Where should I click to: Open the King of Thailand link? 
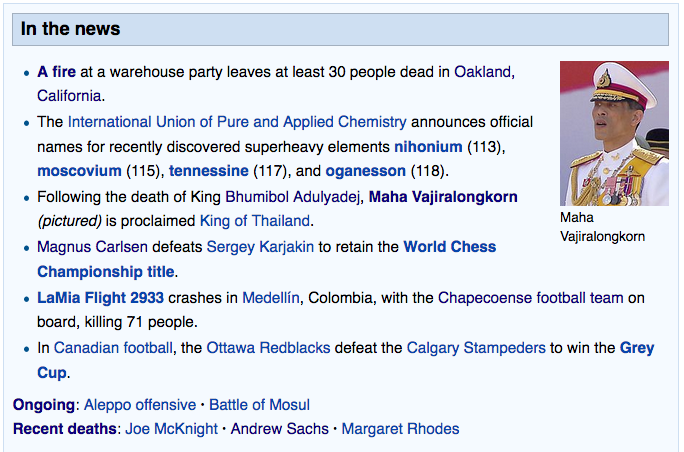[255, 221]
